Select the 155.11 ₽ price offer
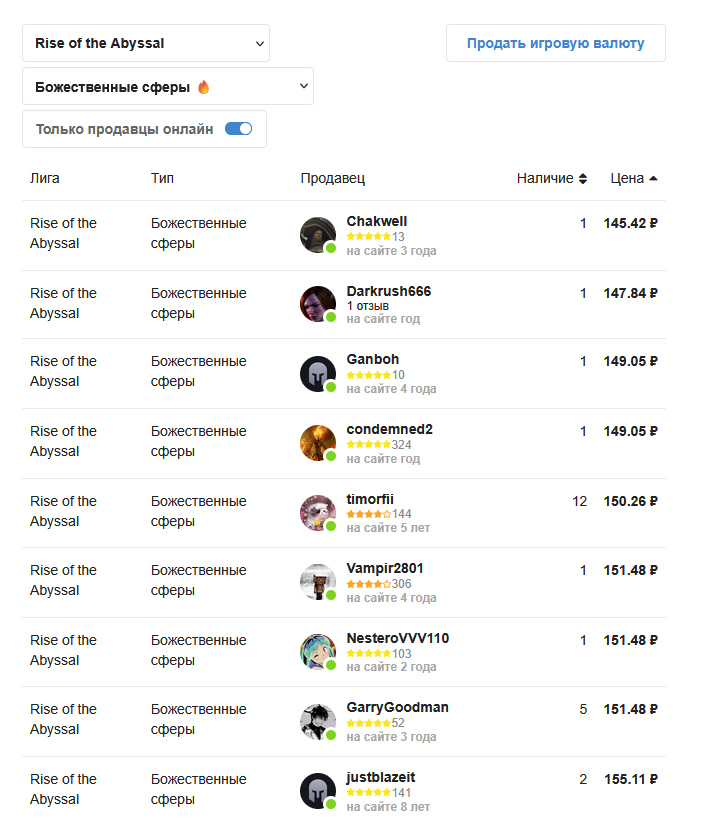Screen dimensions: 723x826 [630, 779]
